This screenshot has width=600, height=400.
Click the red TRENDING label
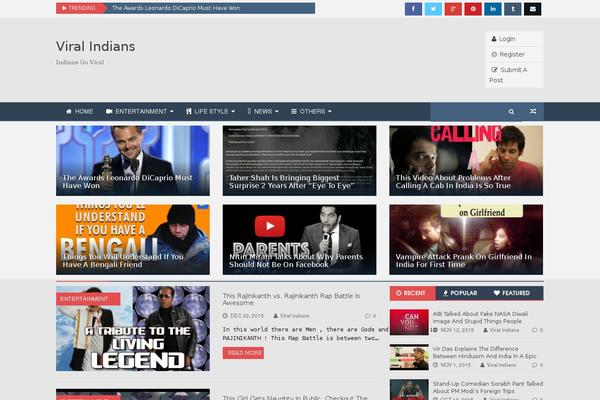(79, 8)
